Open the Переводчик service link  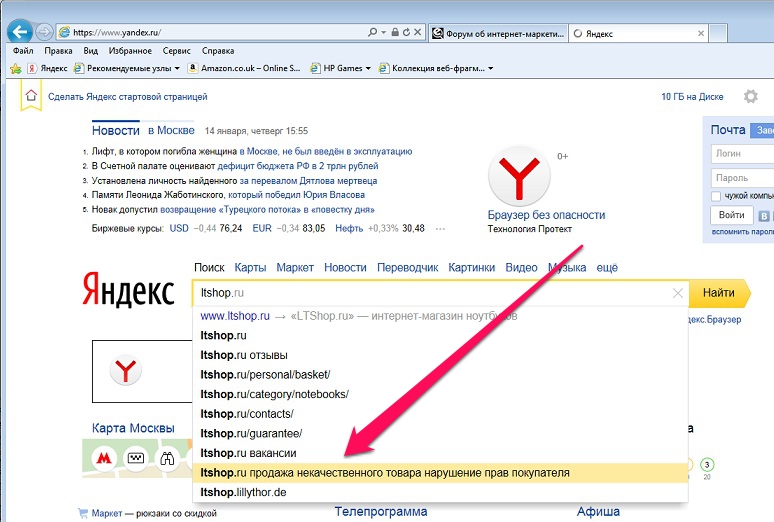coord(407,268)
